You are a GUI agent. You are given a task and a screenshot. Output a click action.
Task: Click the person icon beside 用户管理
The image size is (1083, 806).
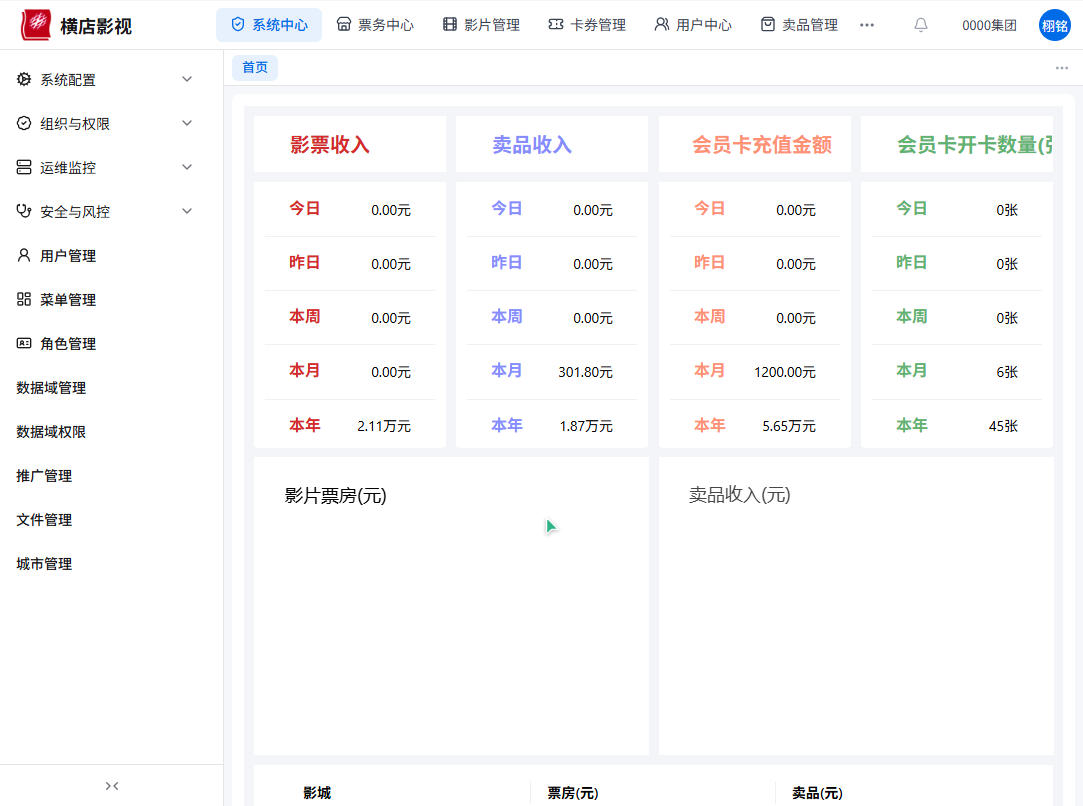tap(24, 256)
